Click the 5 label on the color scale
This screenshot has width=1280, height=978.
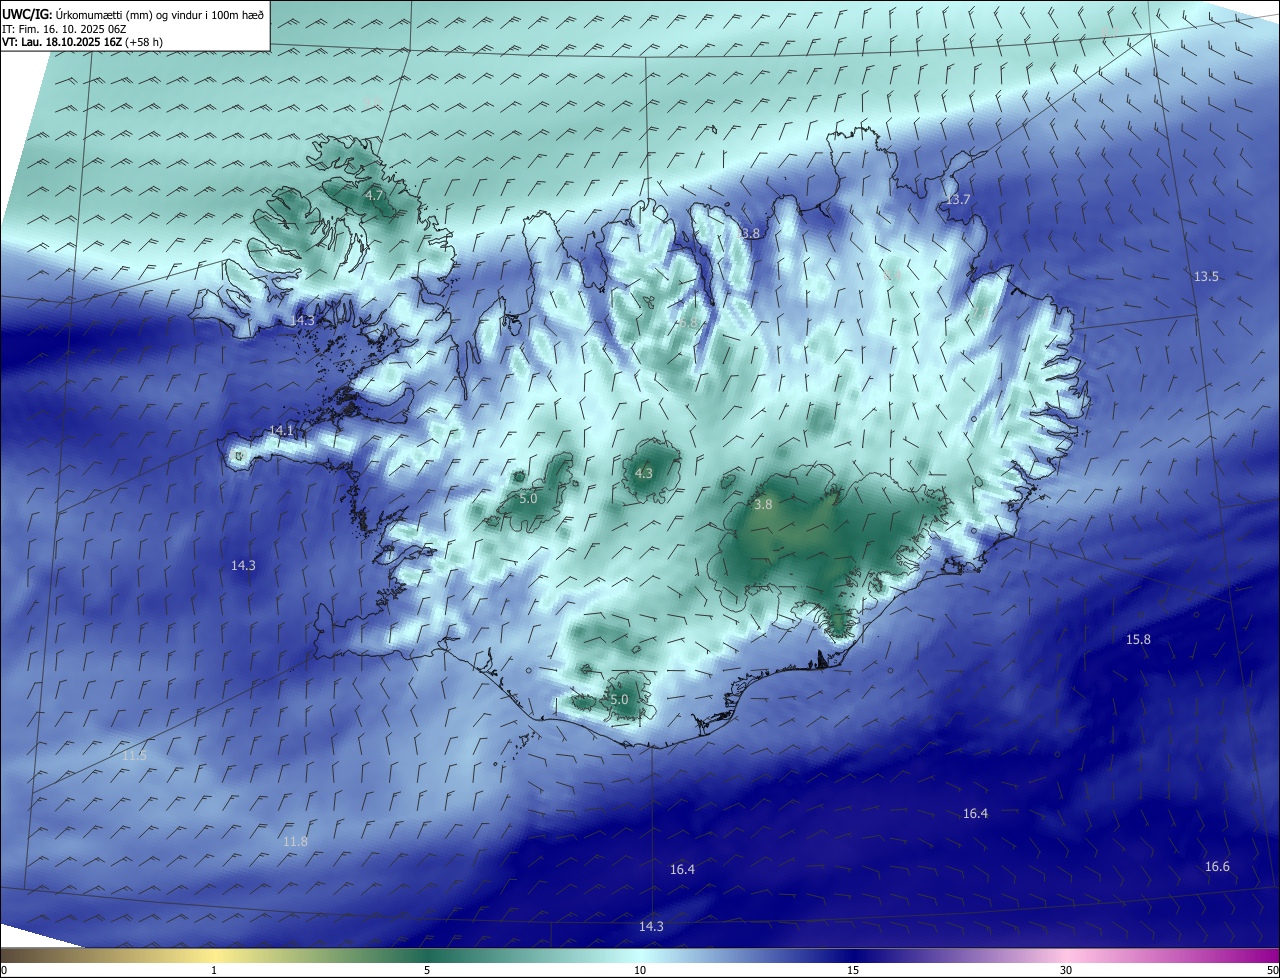tap(427, 970)
